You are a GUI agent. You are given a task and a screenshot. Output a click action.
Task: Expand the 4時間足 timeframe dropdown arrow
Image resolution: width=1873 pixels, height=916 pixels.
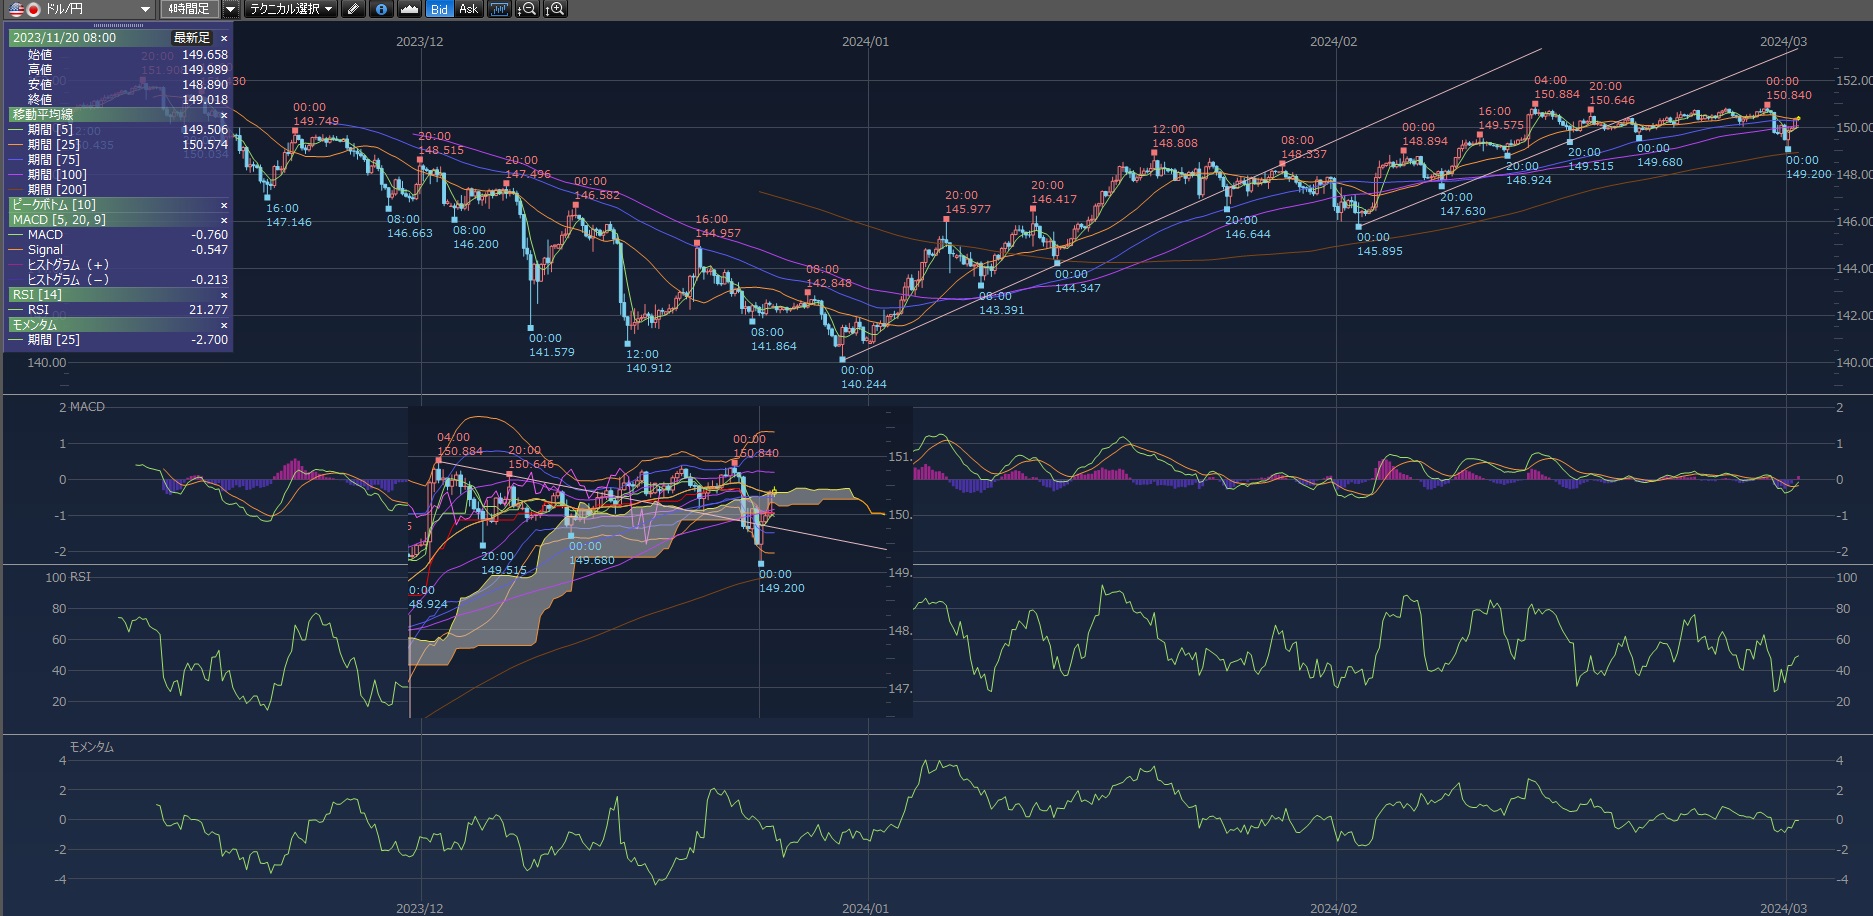[230, 9]
